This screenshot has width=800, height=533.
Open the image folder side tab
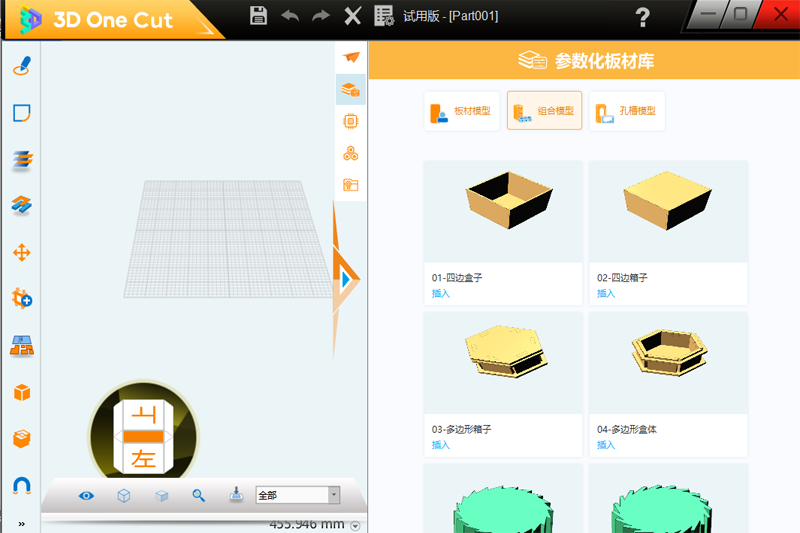(351, 185)
